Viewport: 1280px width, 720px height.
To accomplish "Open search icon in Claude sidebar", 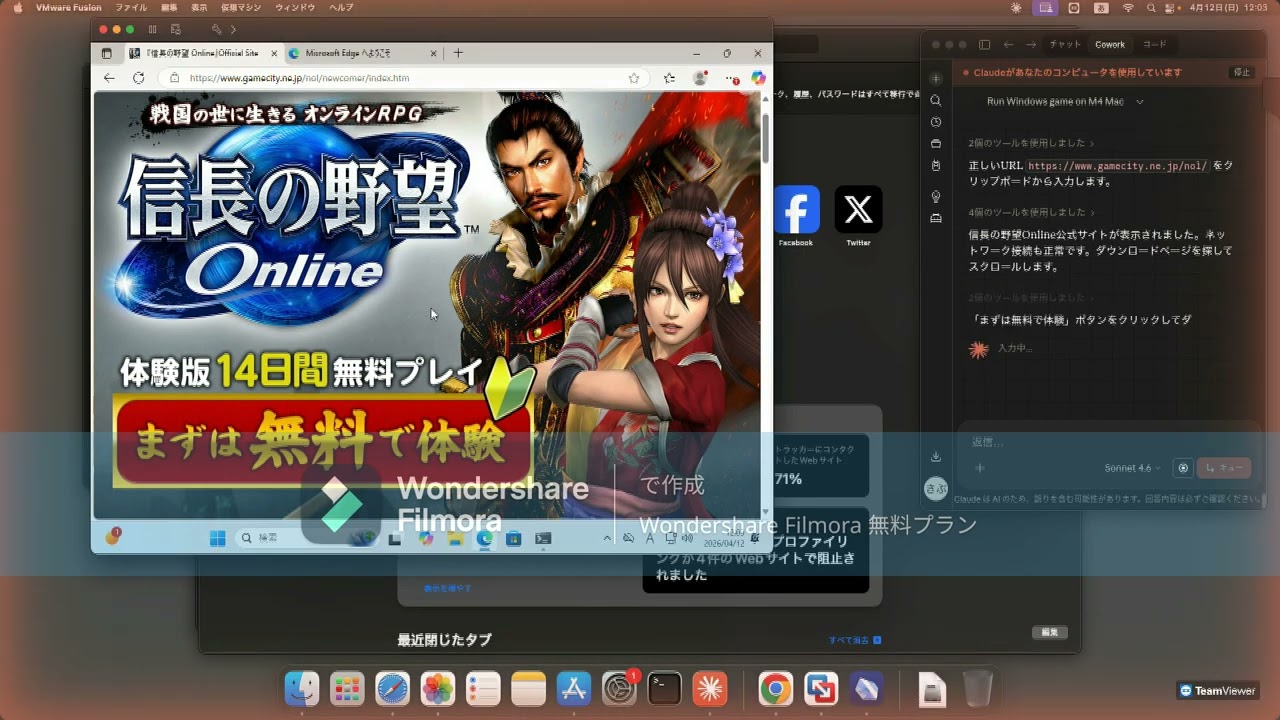I will [x=935, y=101].
